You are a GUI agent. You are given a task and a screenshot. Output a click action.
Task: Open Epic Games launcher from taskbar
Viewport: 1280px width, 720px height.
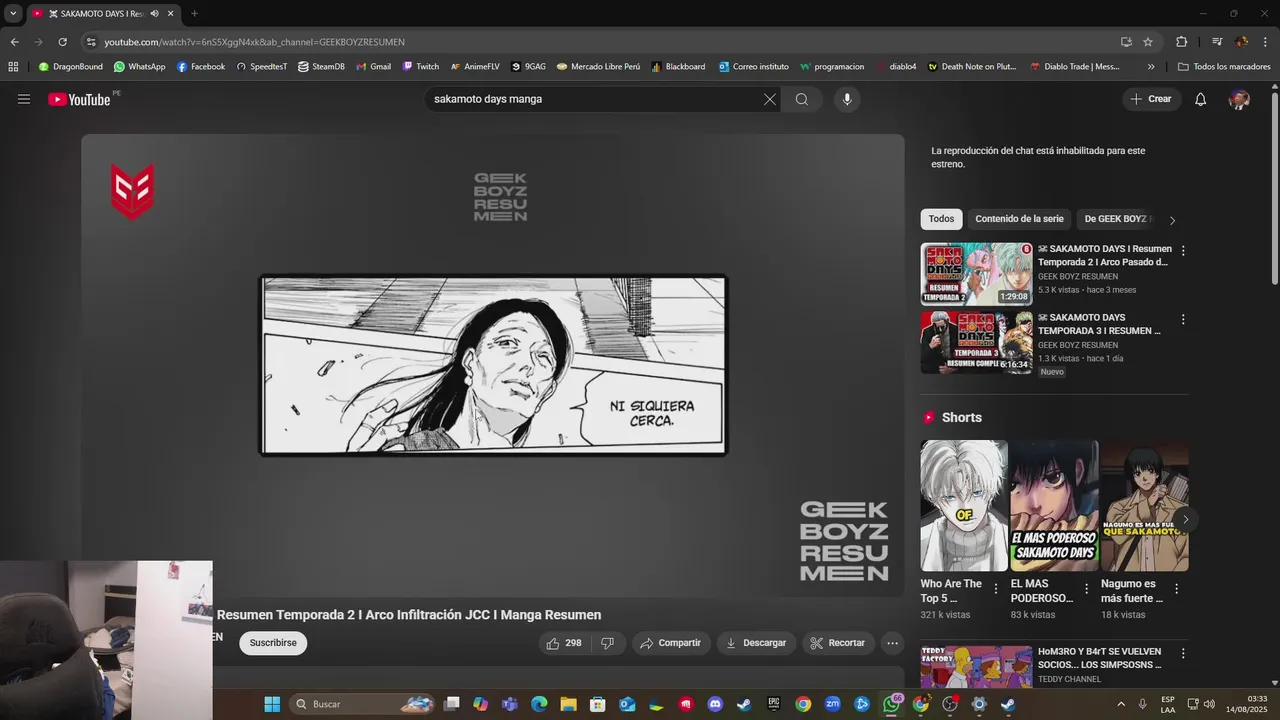774,704
